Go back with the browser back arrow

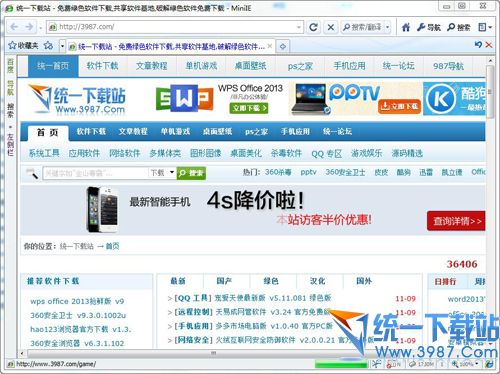pos(14,27)
